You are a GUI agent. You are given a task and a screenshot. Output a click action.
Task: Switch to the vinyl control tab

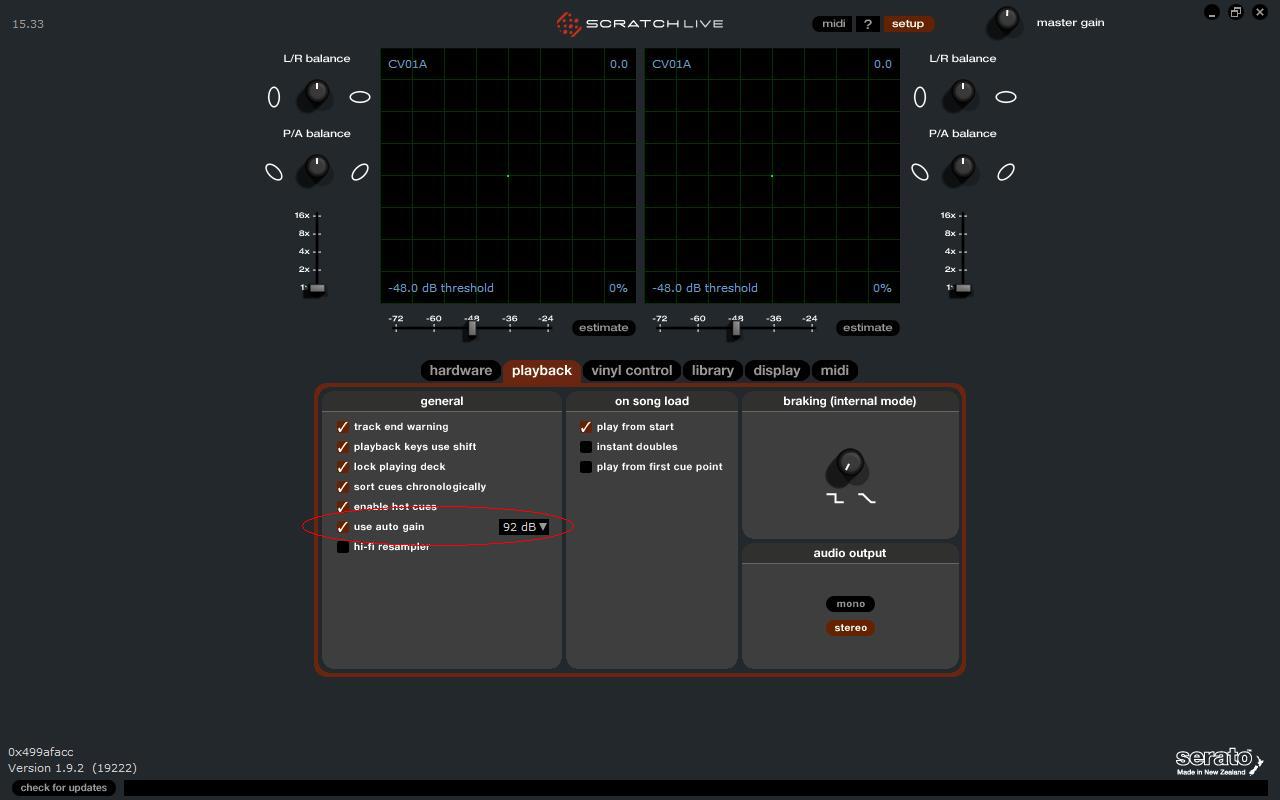(631, 370)
